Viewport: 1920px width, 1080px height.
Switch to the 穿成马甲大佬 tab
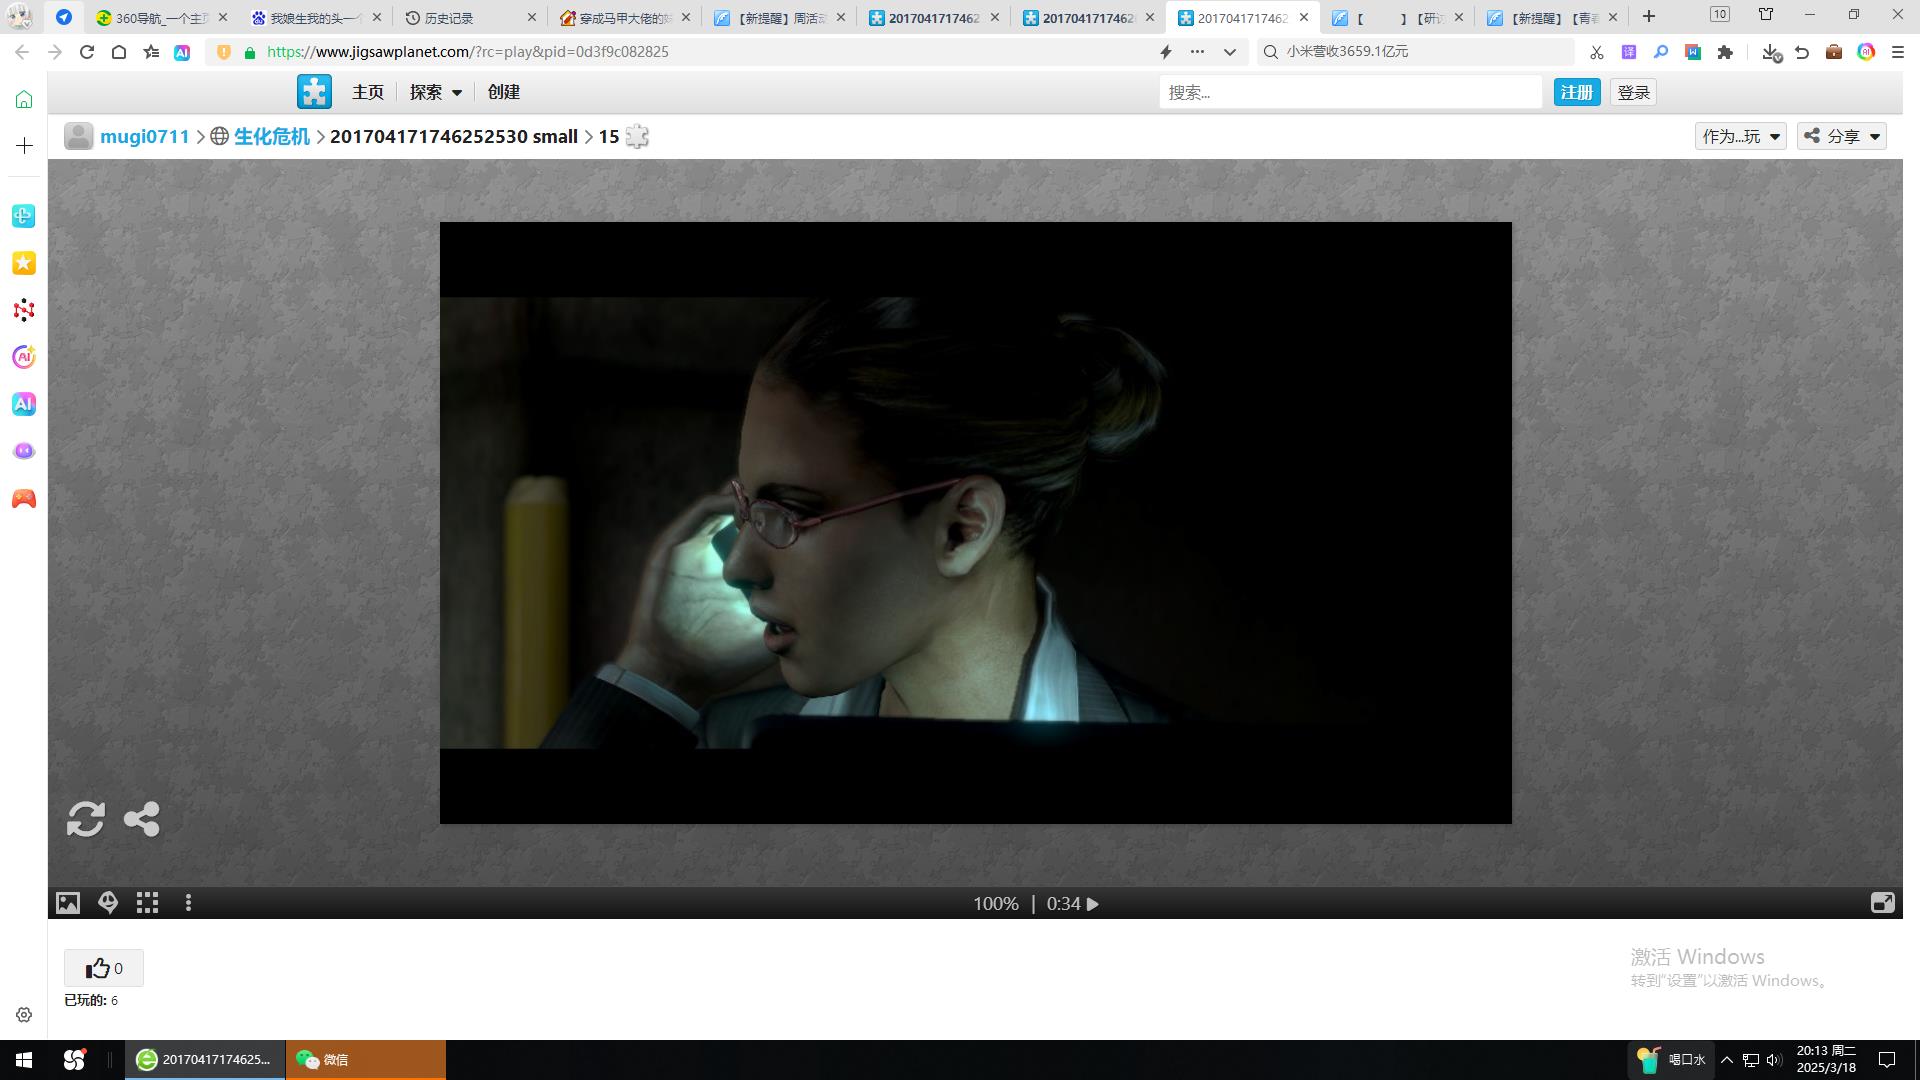pyautogui.click(x=623, y=18)
